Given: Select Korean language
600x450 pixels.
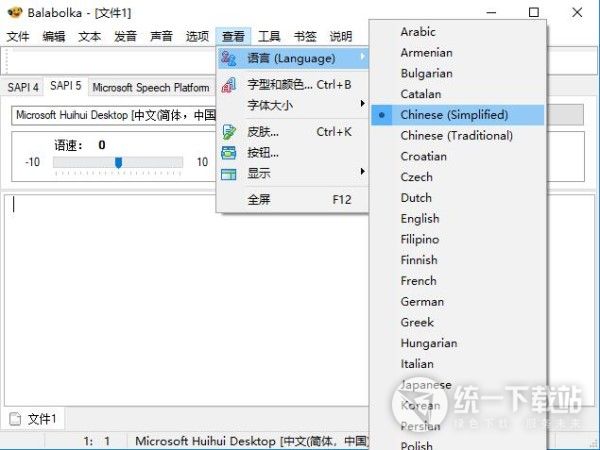Looking at the screenshot, I should tap(458, 405).
